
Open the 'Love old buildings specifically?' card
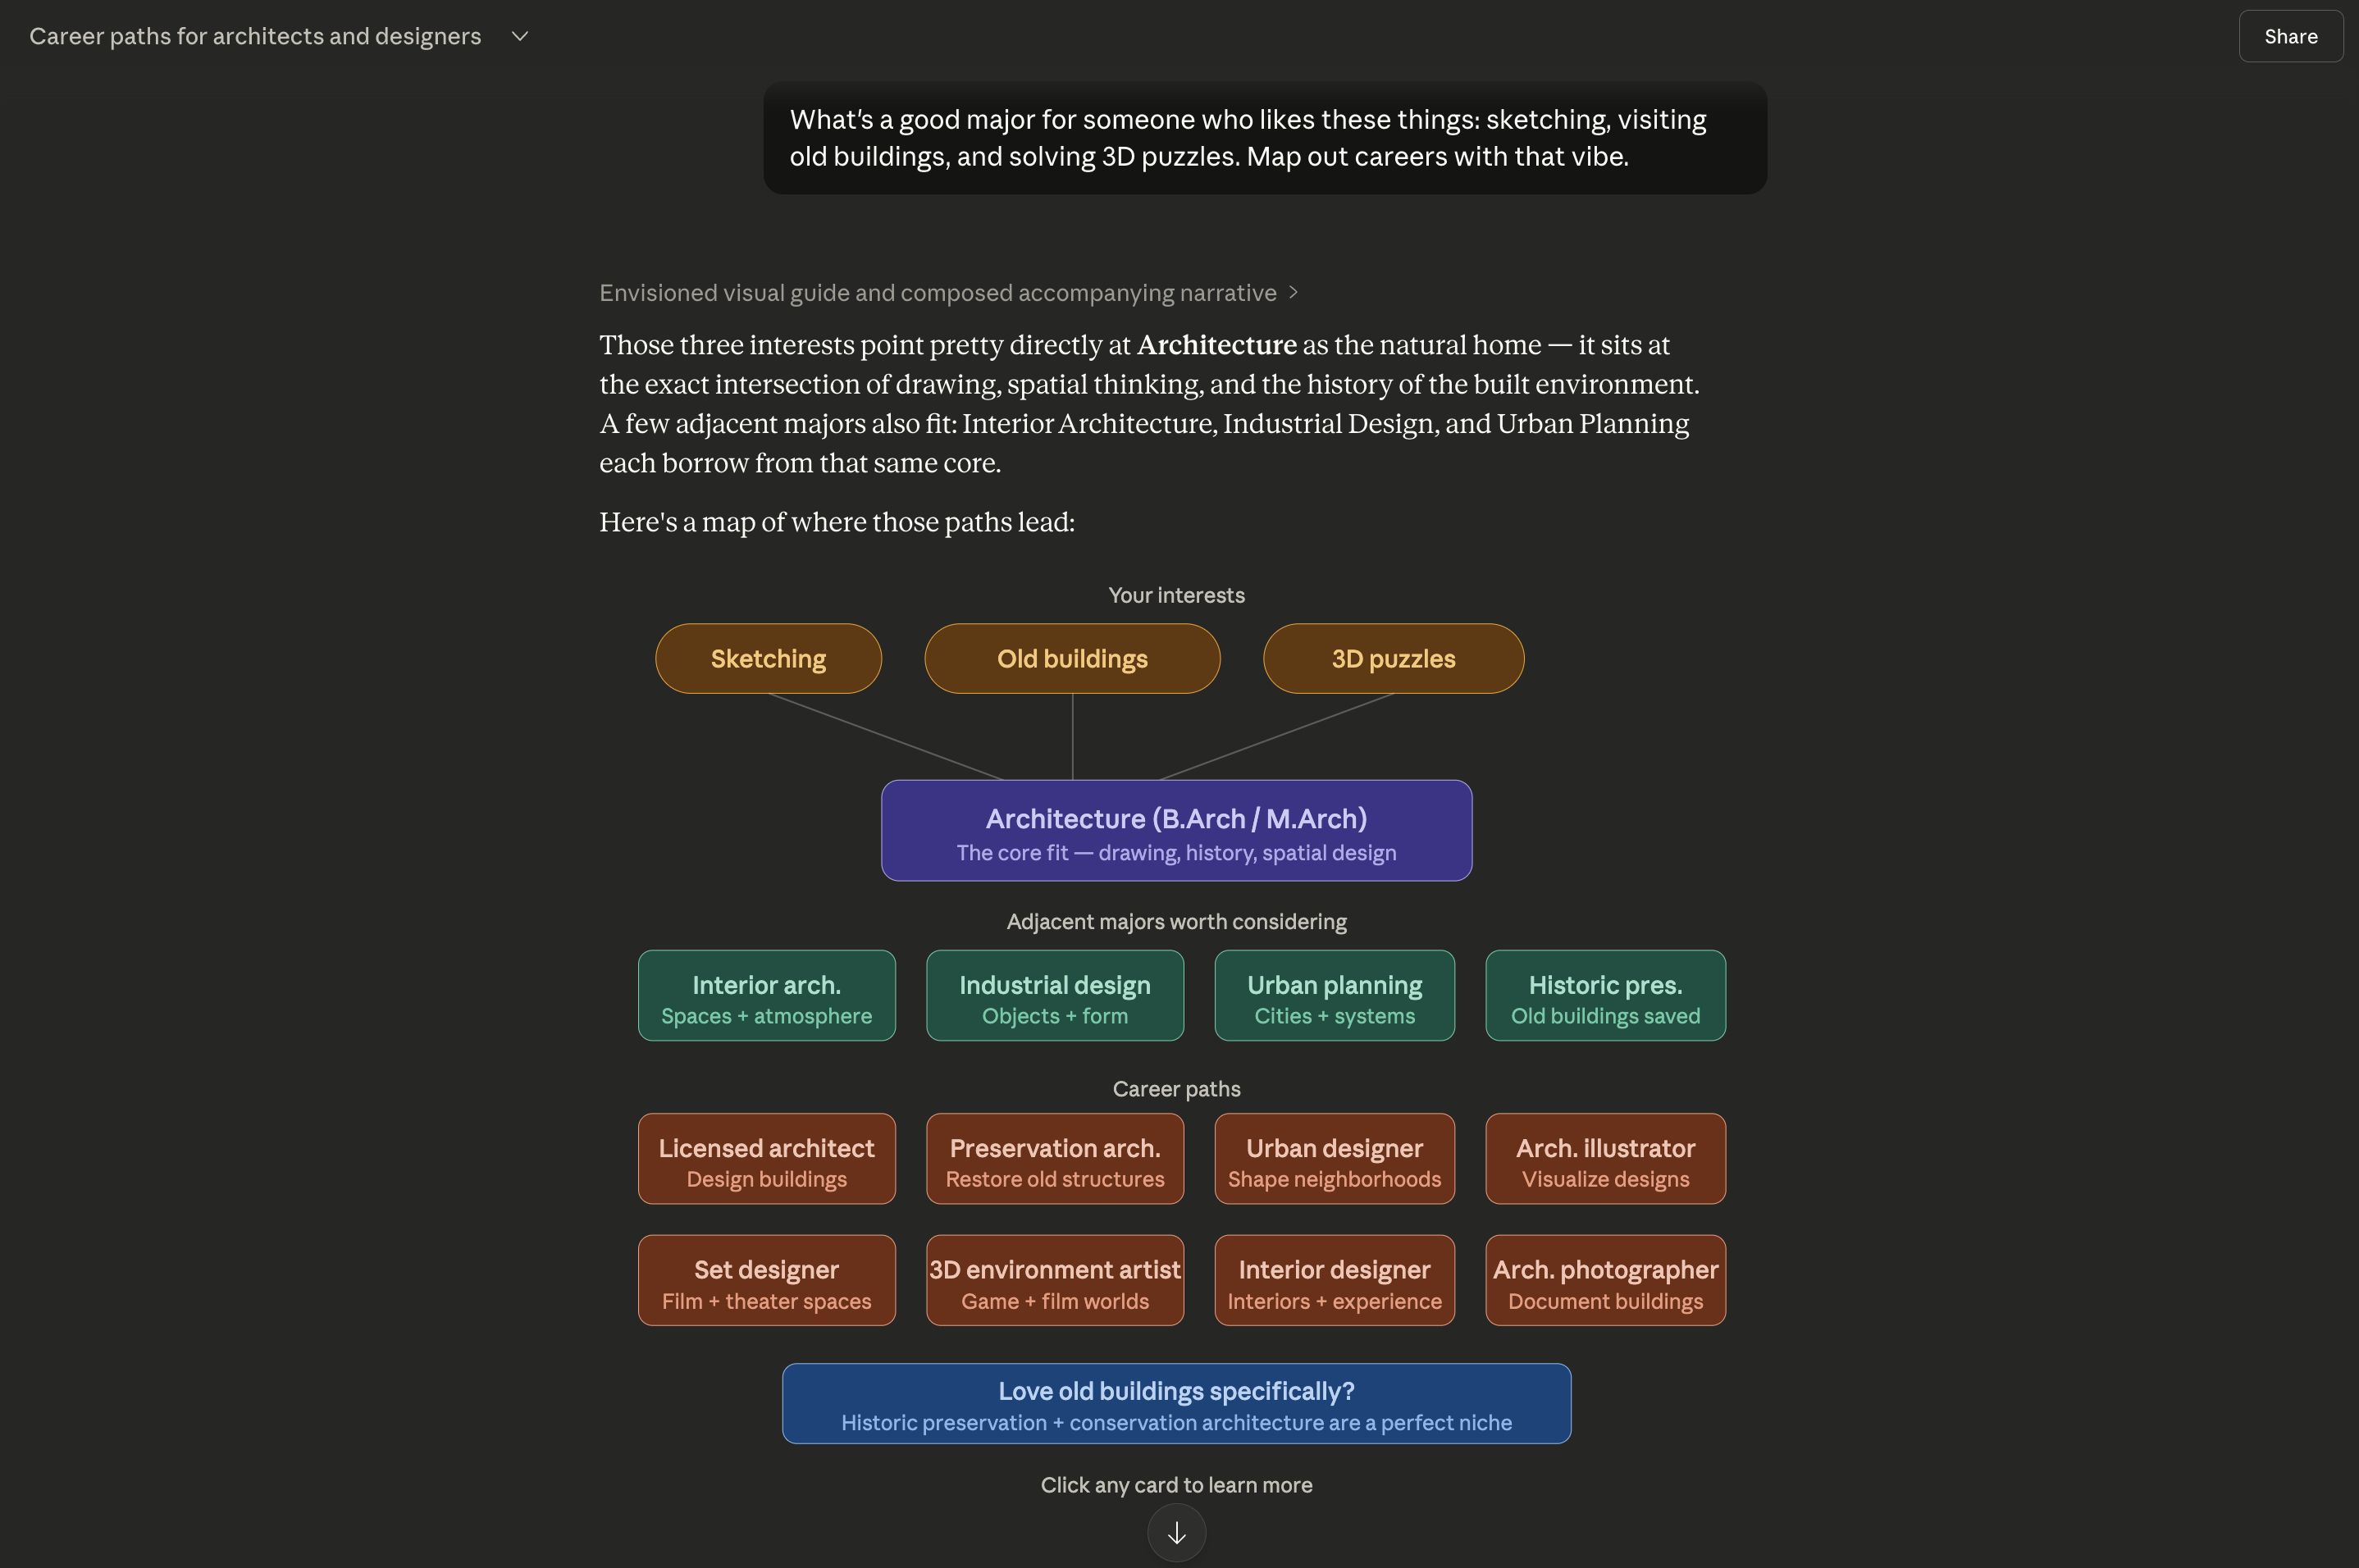[x=1176, y=1404]
